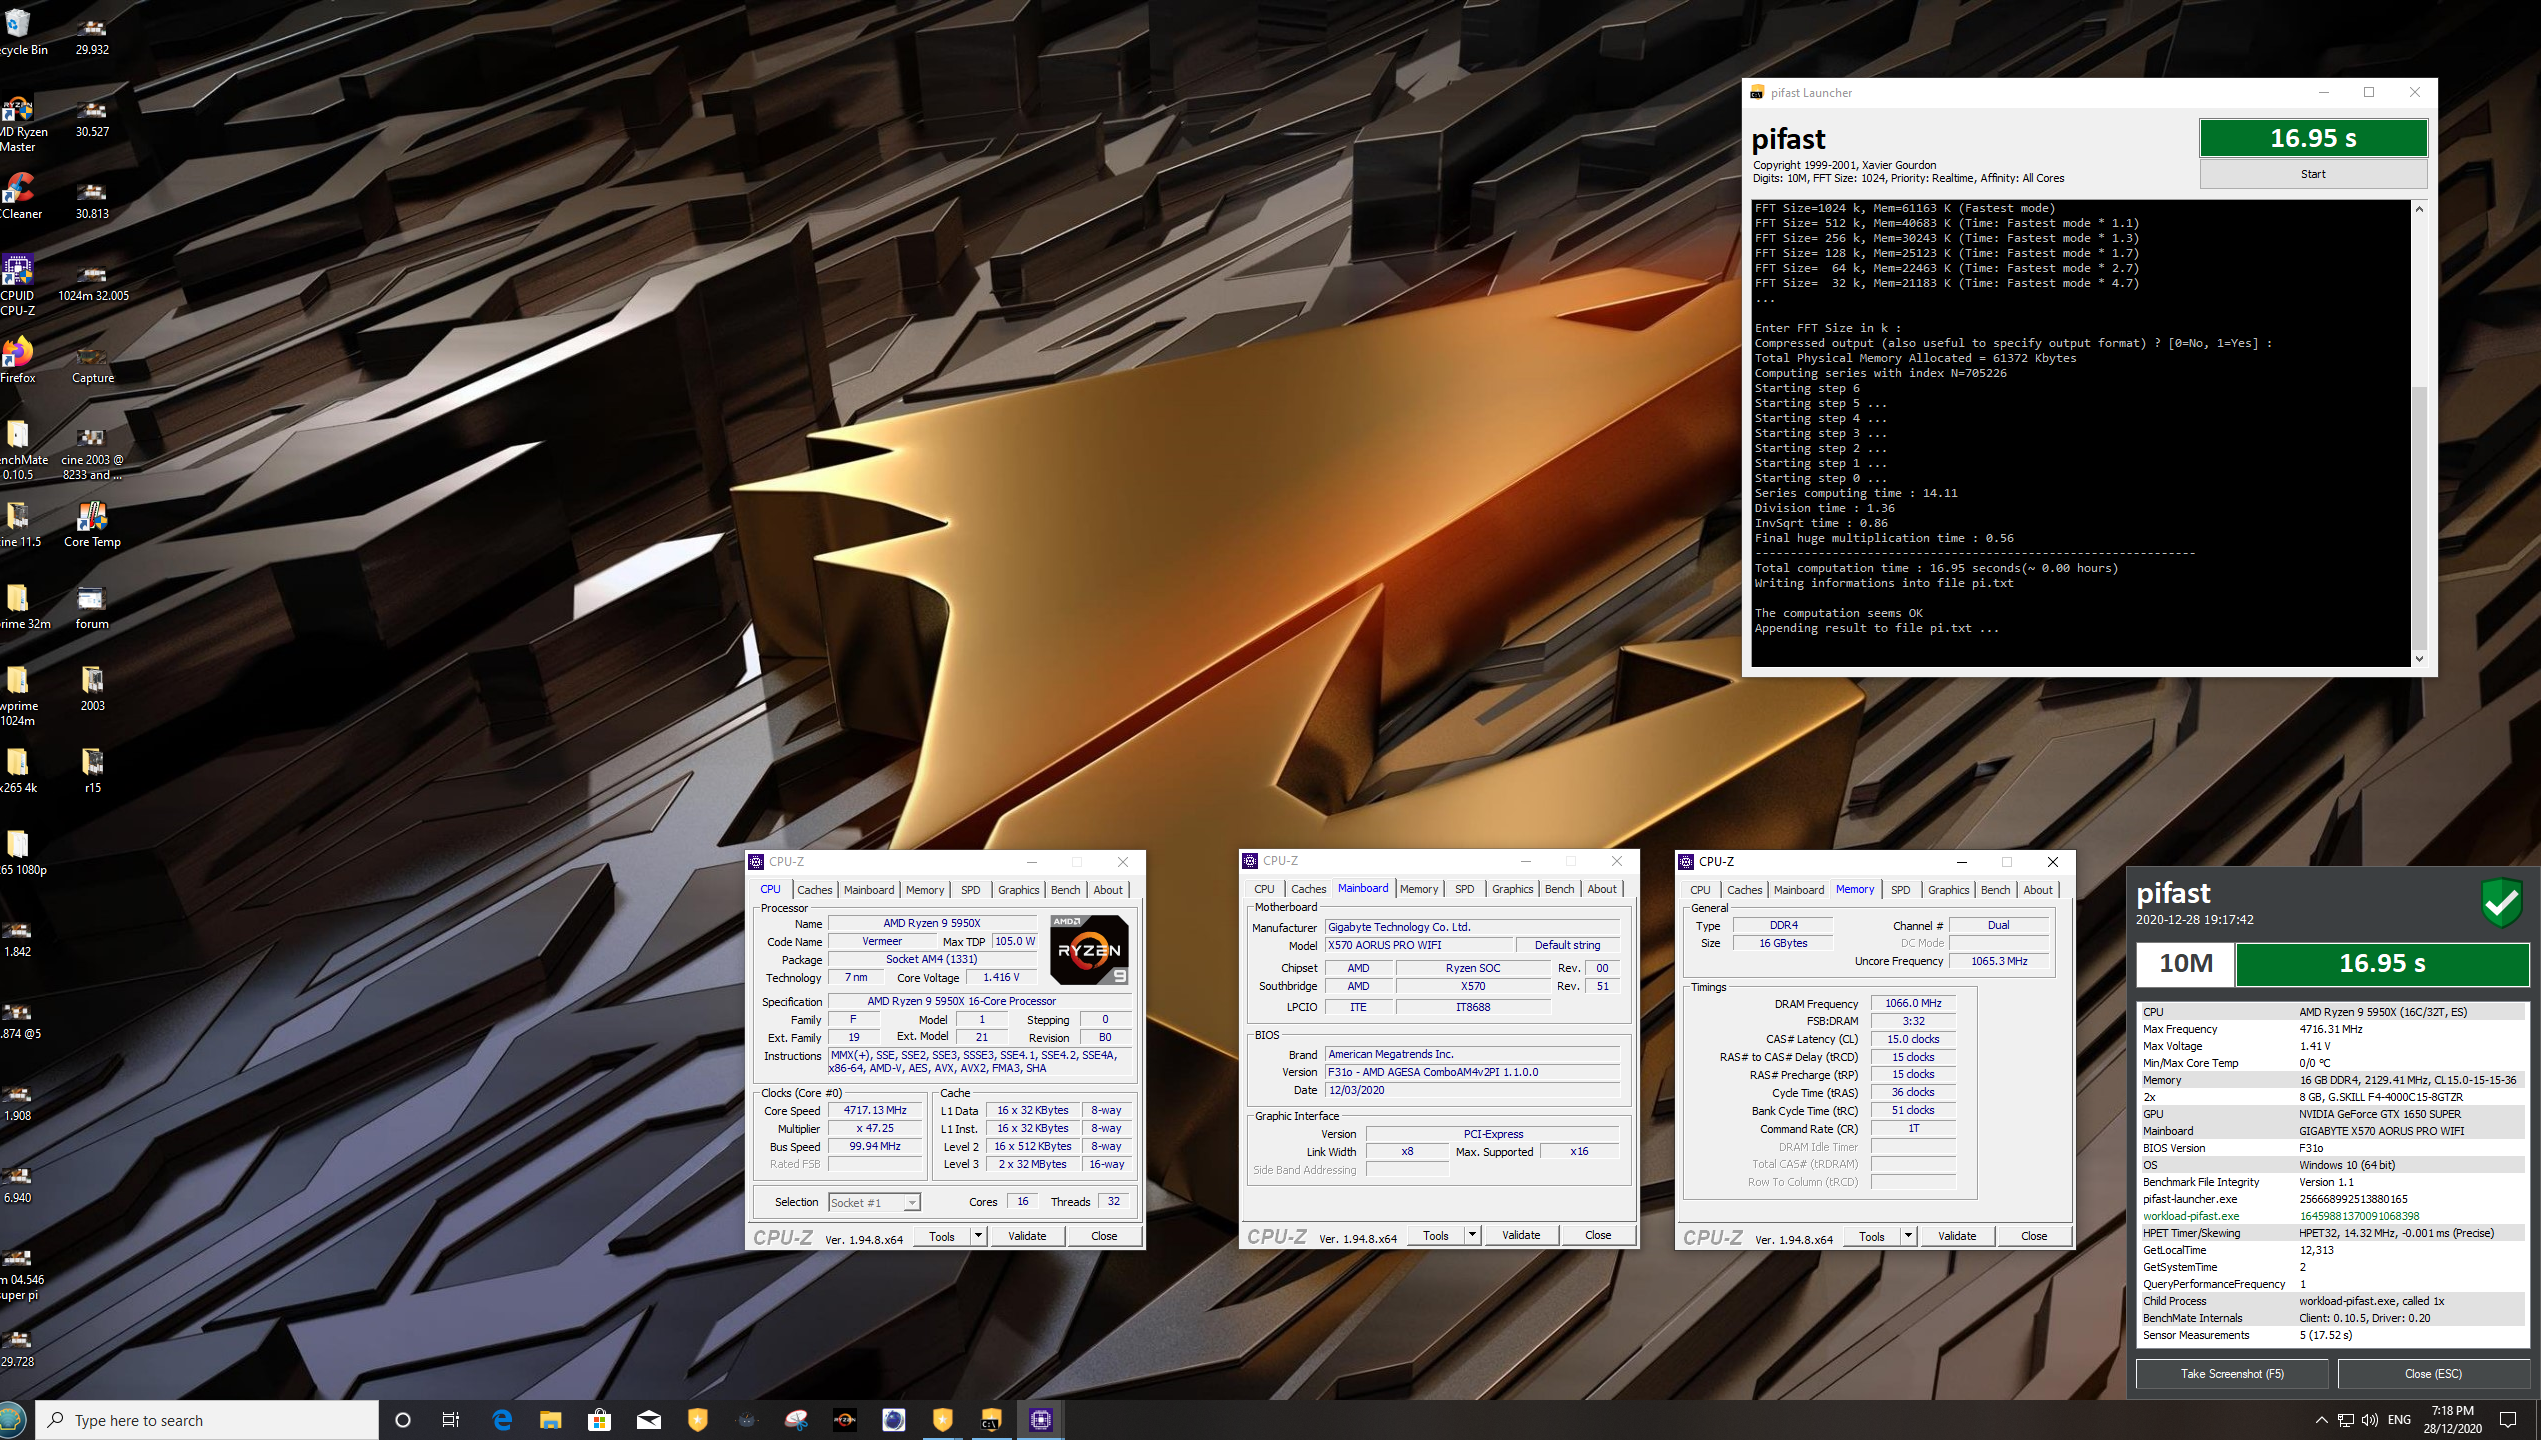
Task: Open About tab in CPU-Z Mainboard window
Action: pyautogui.click(x=1601, y=889)
